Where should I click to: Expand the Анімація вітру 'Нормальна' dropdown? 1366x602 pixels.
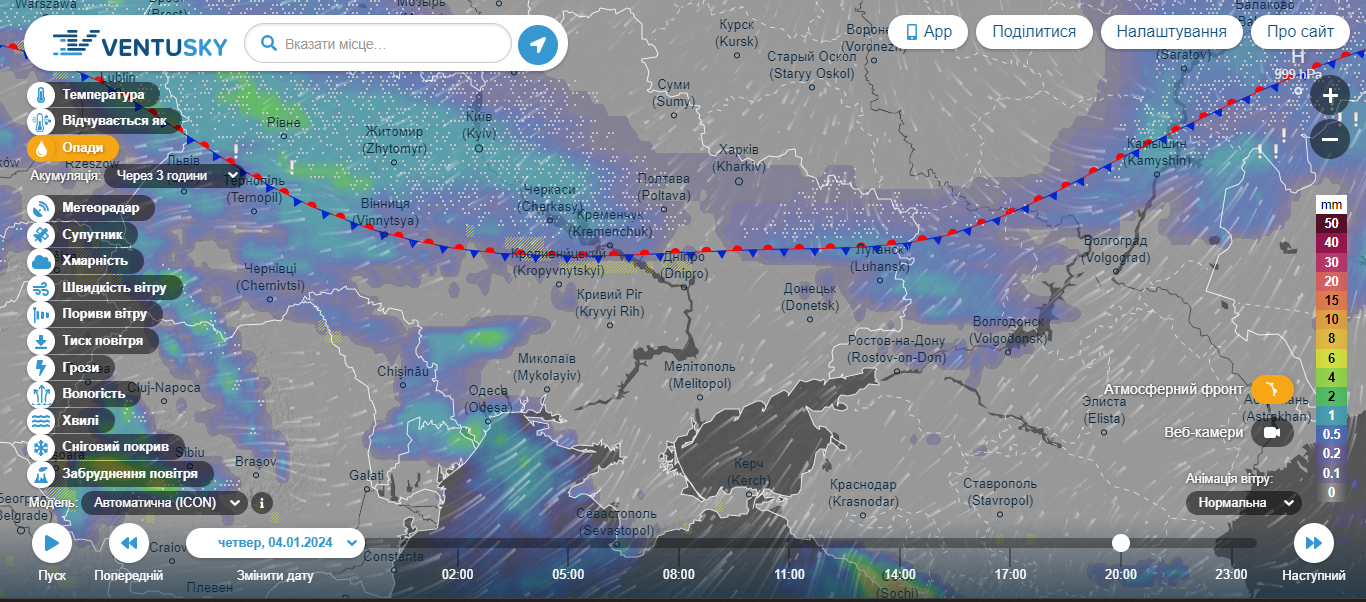click(1244, 502)
